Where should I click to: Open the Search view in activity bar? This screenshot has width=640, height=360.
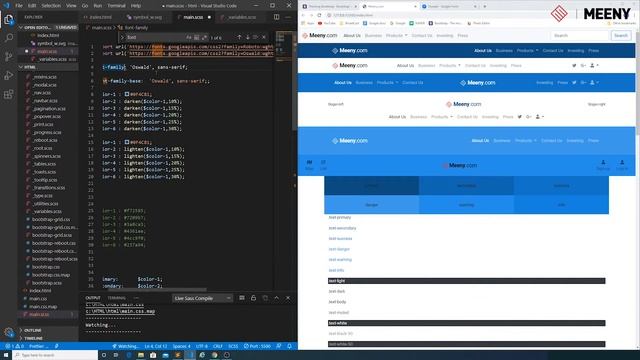point(9,38)
